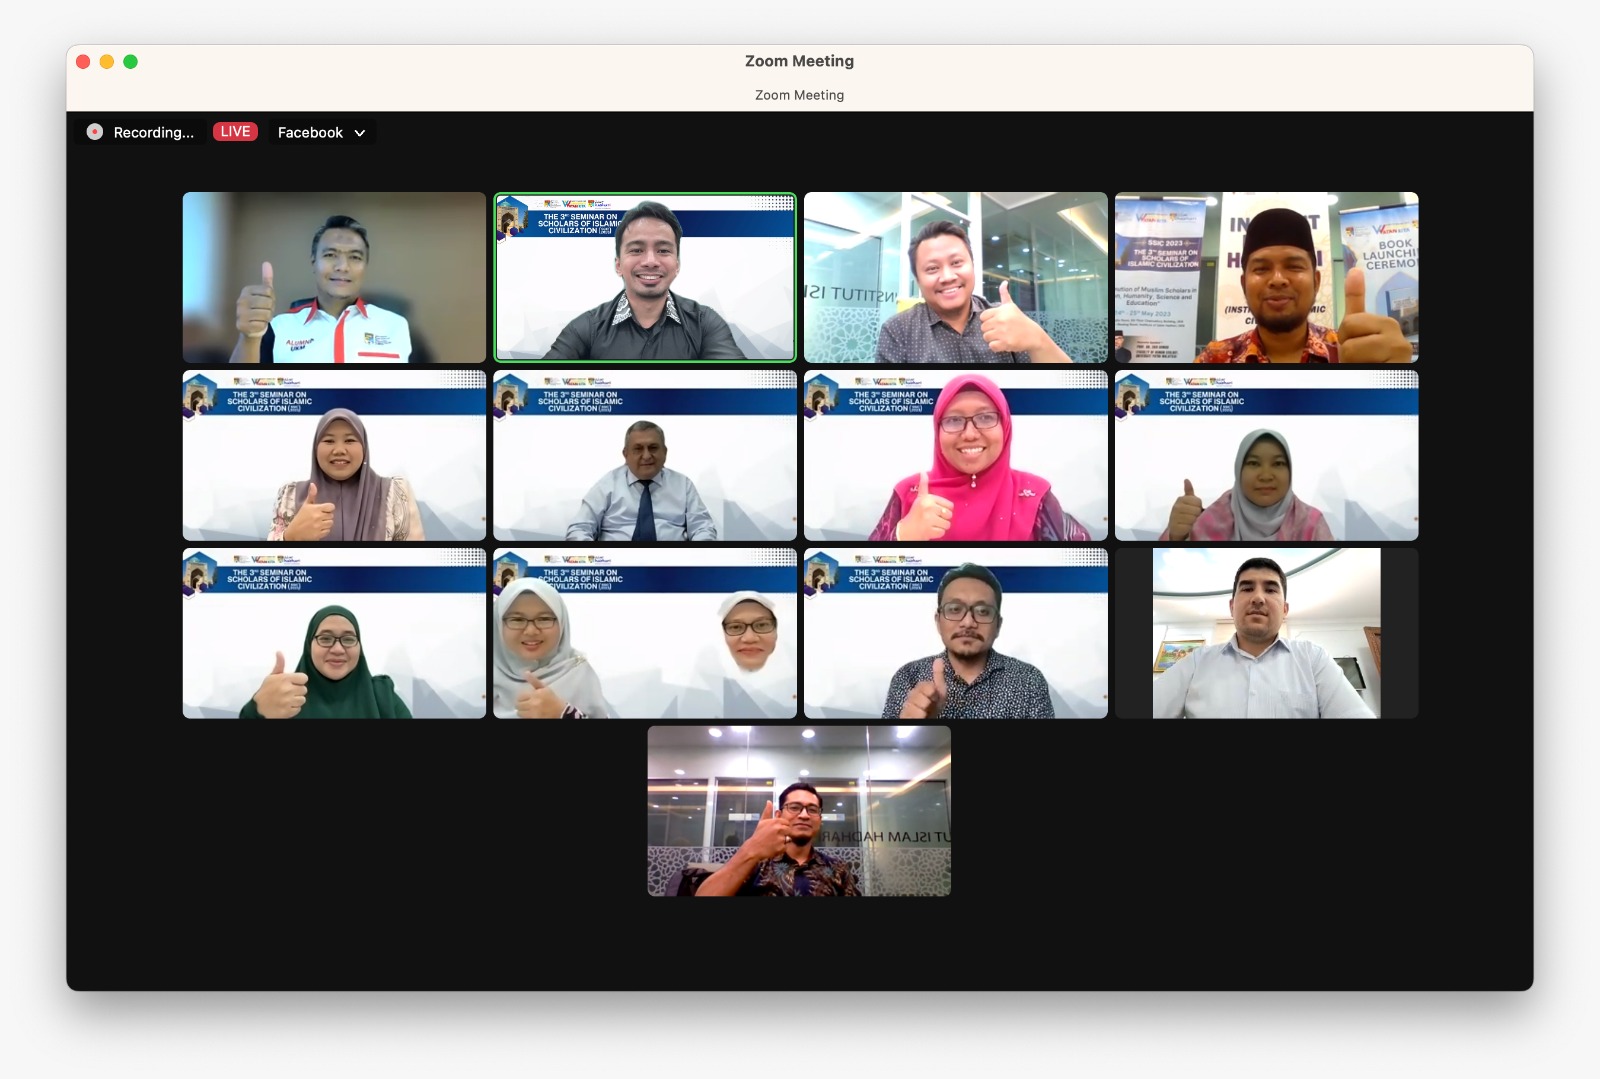Select the tile of man wearing black cap
Screen dimensions: 1600x1079
pos(1266,277)
